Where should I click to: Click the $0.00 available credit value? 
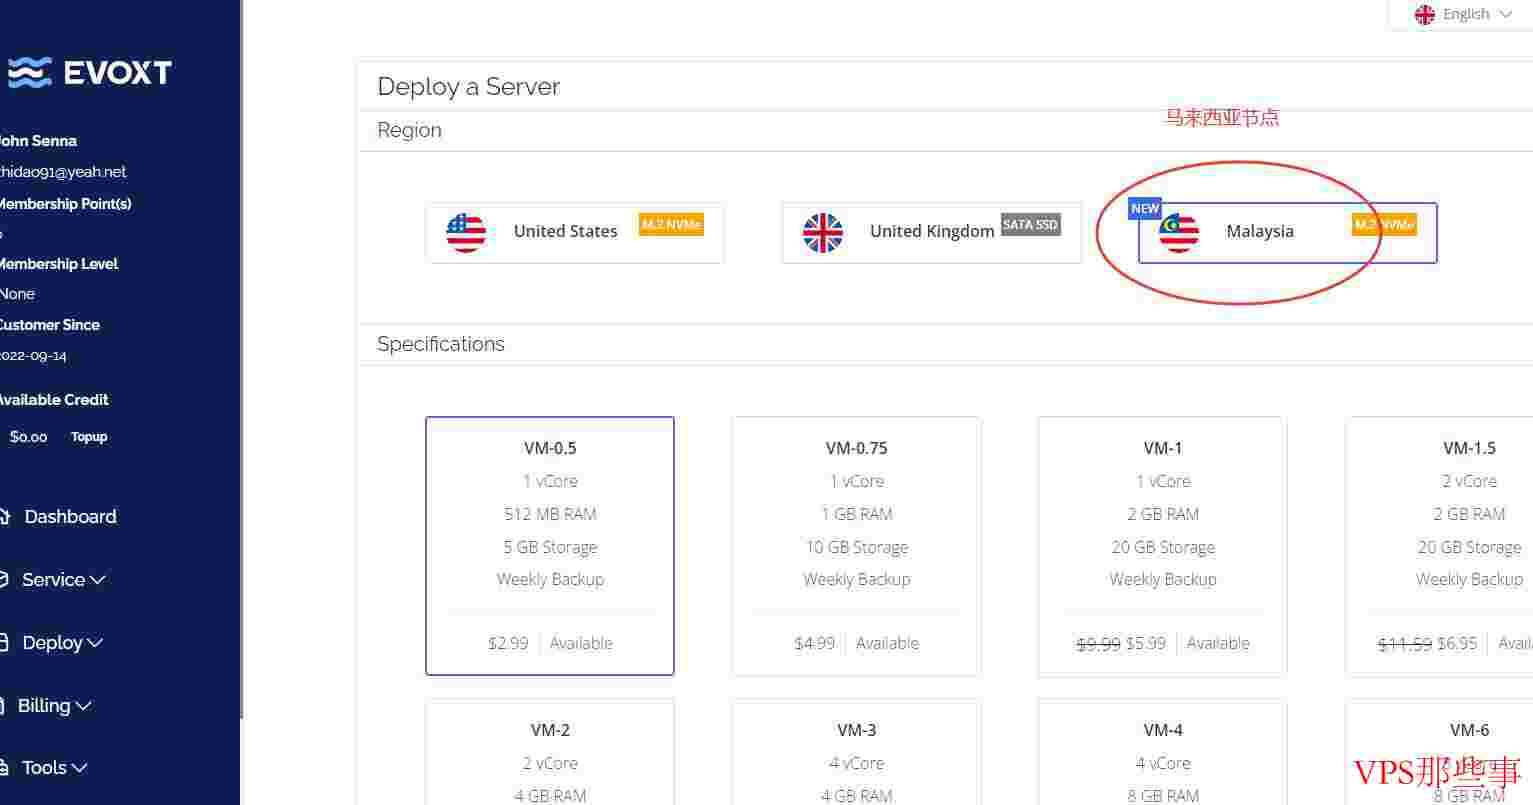point(28,437)
